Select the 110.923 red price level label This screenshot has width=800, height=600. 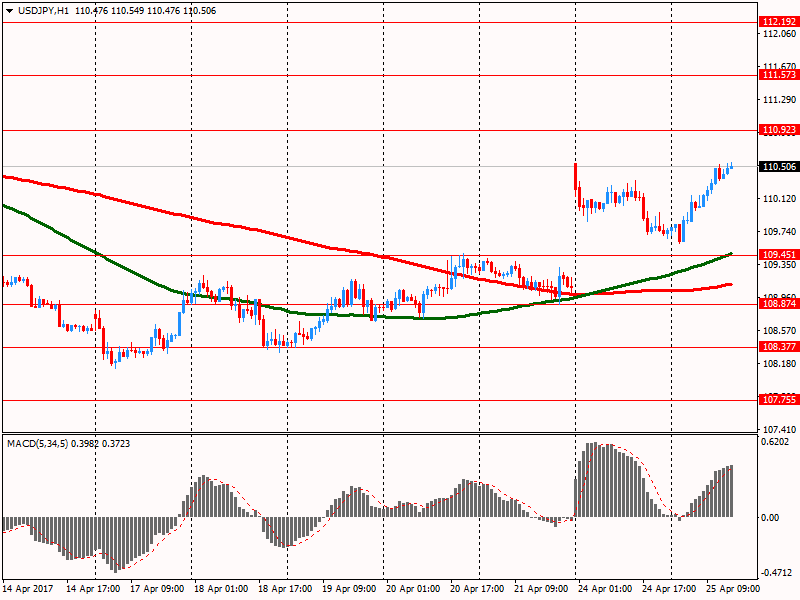pyautogui.click(x=779, y=130)
